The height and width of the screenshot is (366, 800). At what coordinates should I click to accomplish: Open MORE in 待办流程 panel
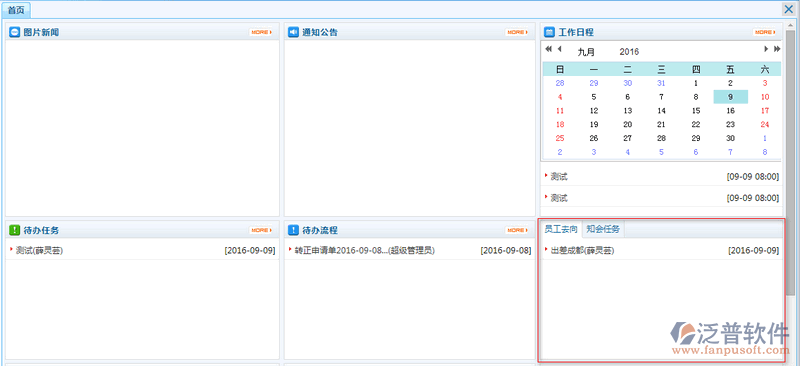click(x=517, y=230)
